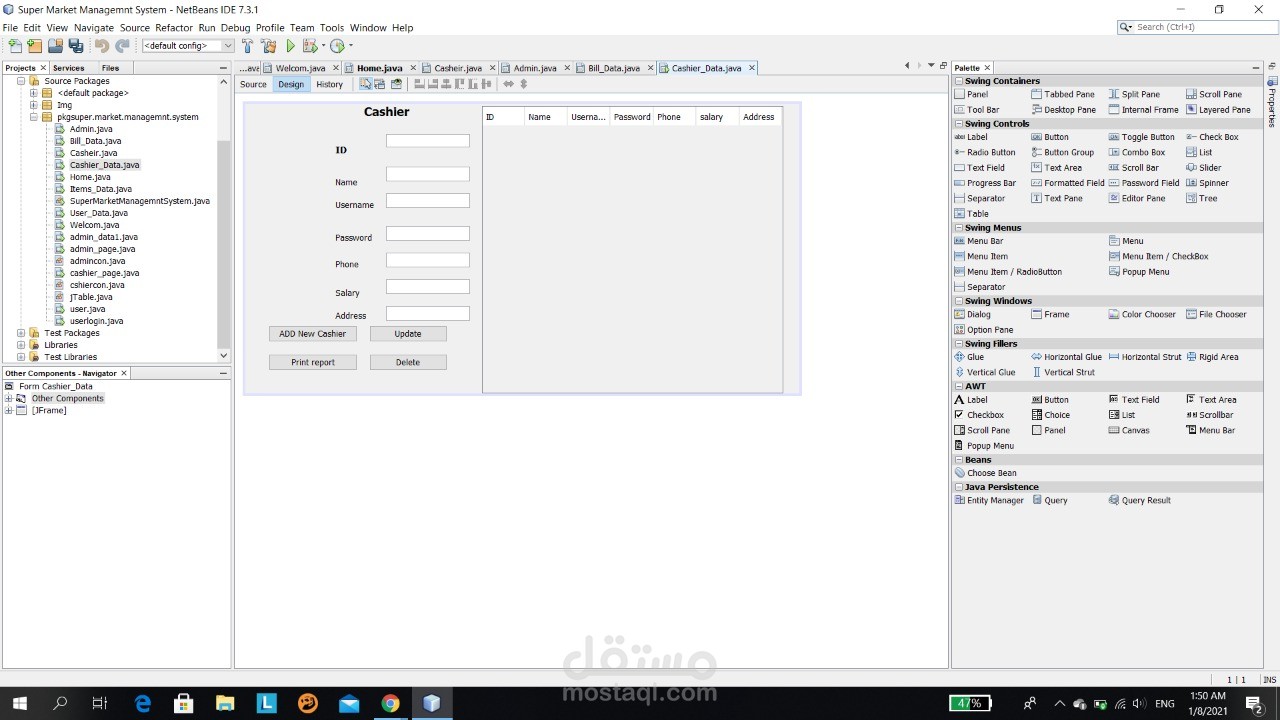Select Items_Data.java in Projects tree
This screenshot has width=1280, height=720.
click(100, 189)
